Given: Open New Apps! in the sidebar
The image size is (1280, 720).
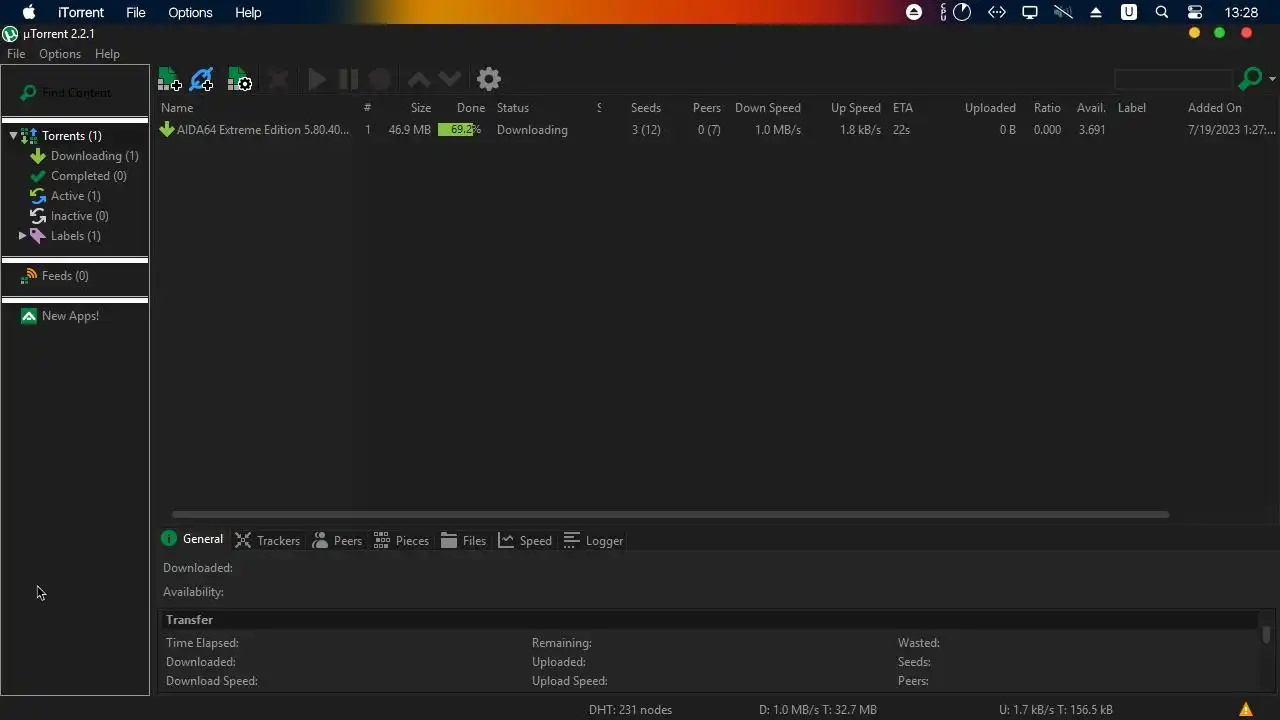Looking at the screenshot, I should (70, 316).
